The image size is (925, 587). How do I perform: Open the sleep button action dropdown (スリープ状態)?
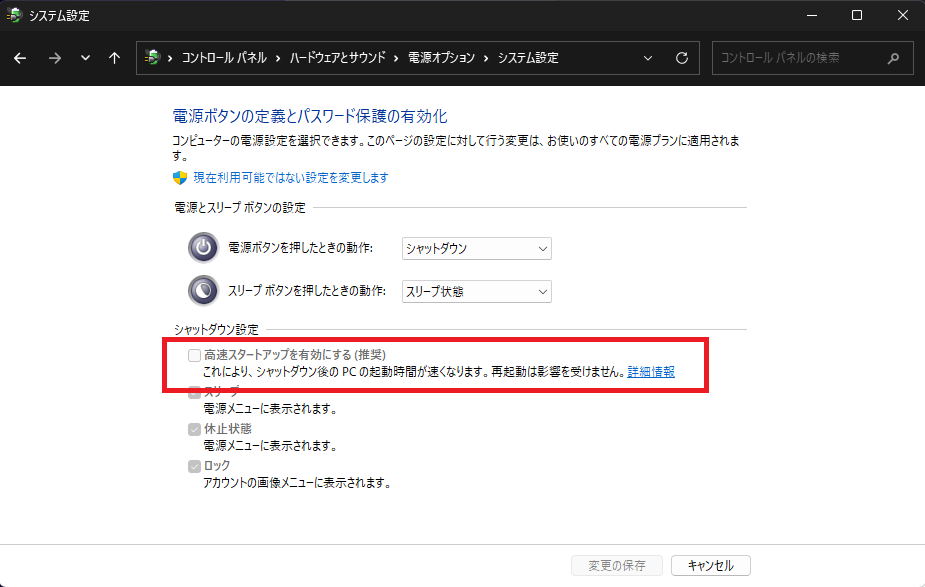click(476, 291)
